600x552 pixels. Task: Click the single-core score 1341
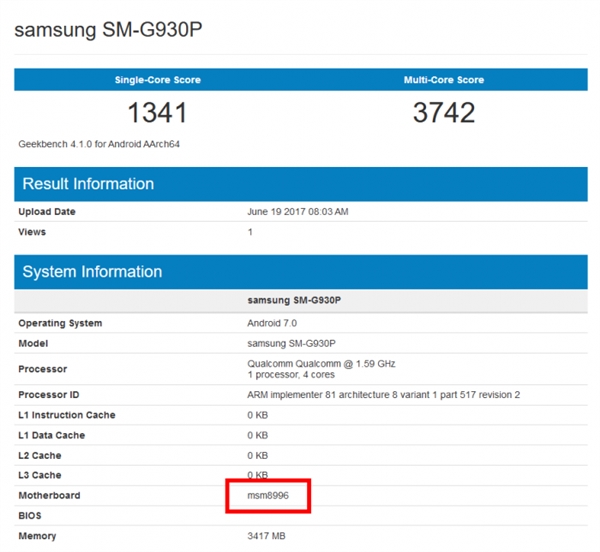pos(157,112)
